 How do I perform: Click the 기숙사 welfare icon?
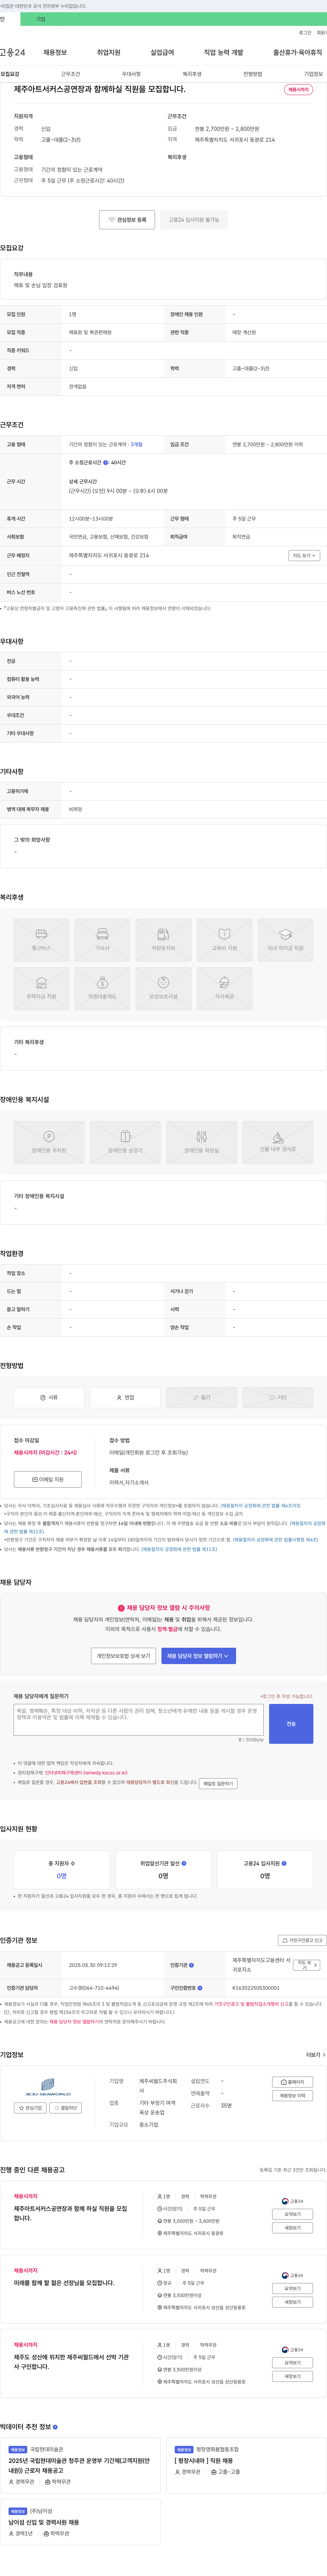pos(102,940)
